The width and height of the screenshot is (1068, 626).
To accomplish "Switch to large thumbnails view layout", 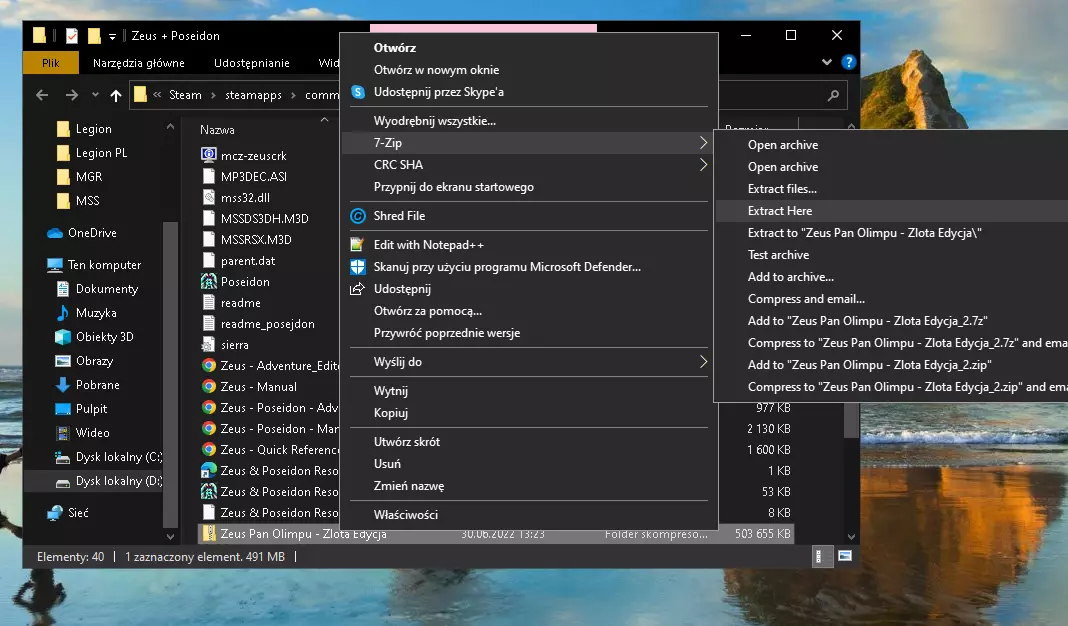I will 845,556.
